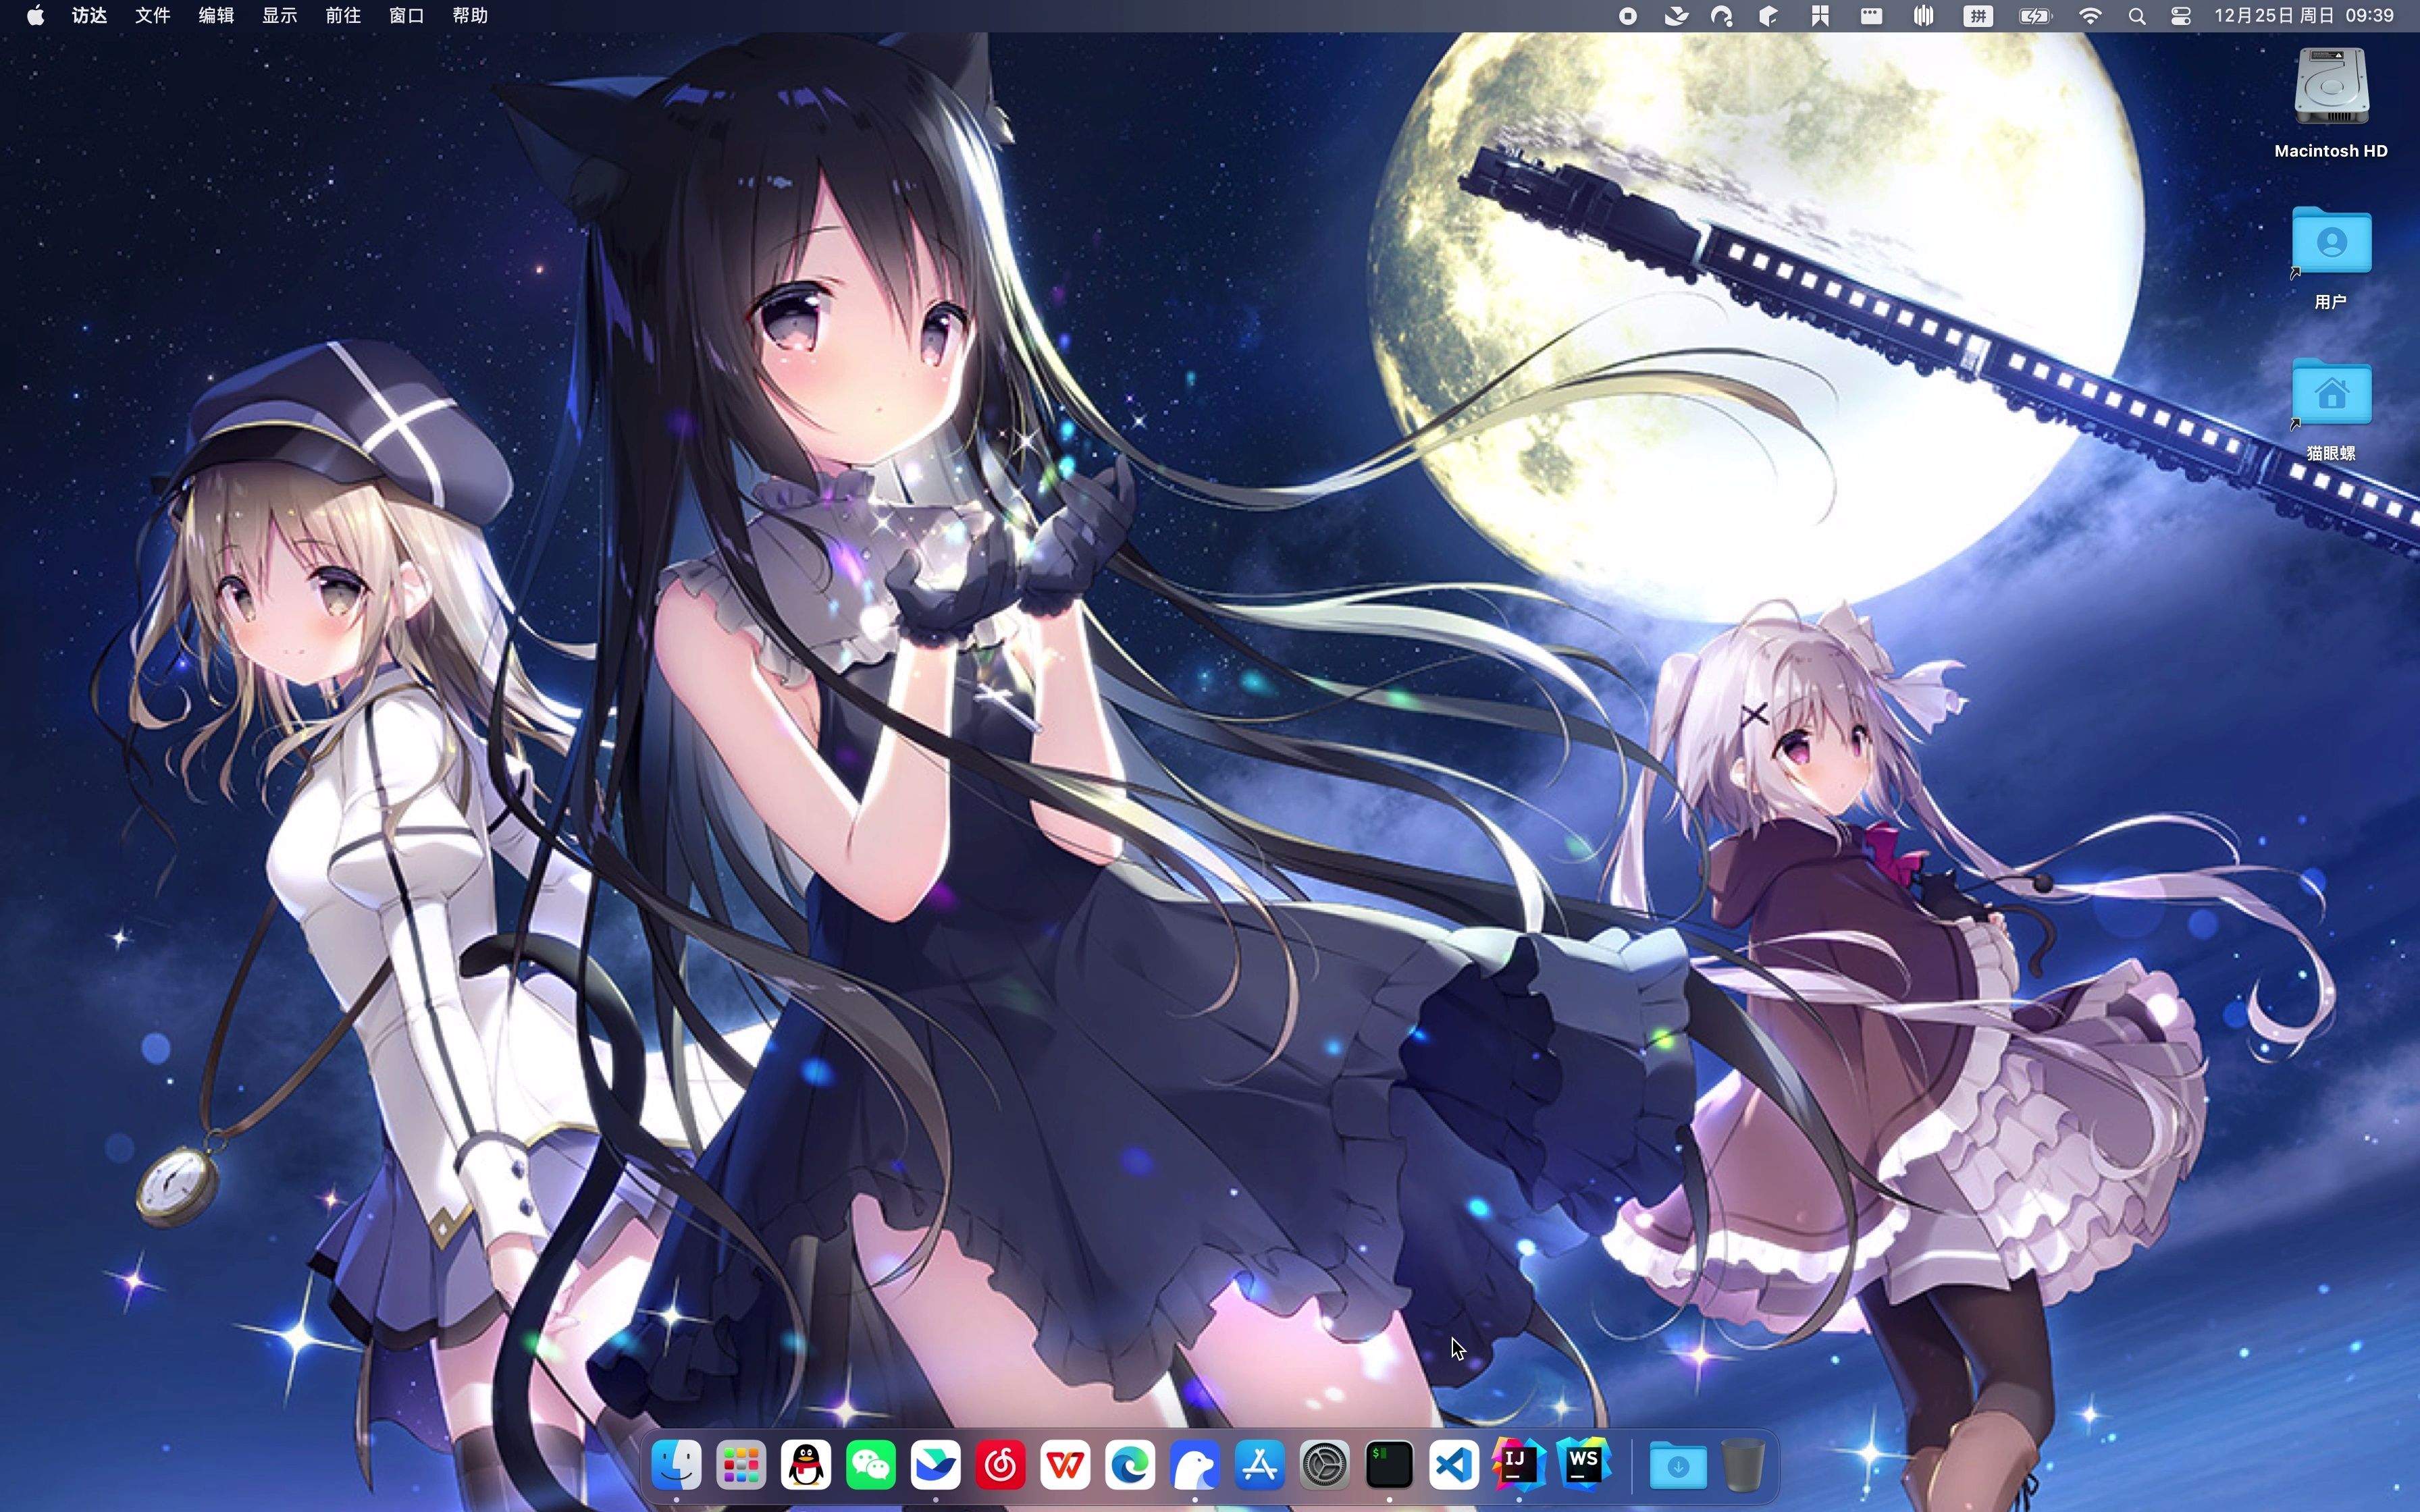The width and height of the screenshot is (2420, 1512).
Task: Expand the battery status menu
Action: (2034, 16)
